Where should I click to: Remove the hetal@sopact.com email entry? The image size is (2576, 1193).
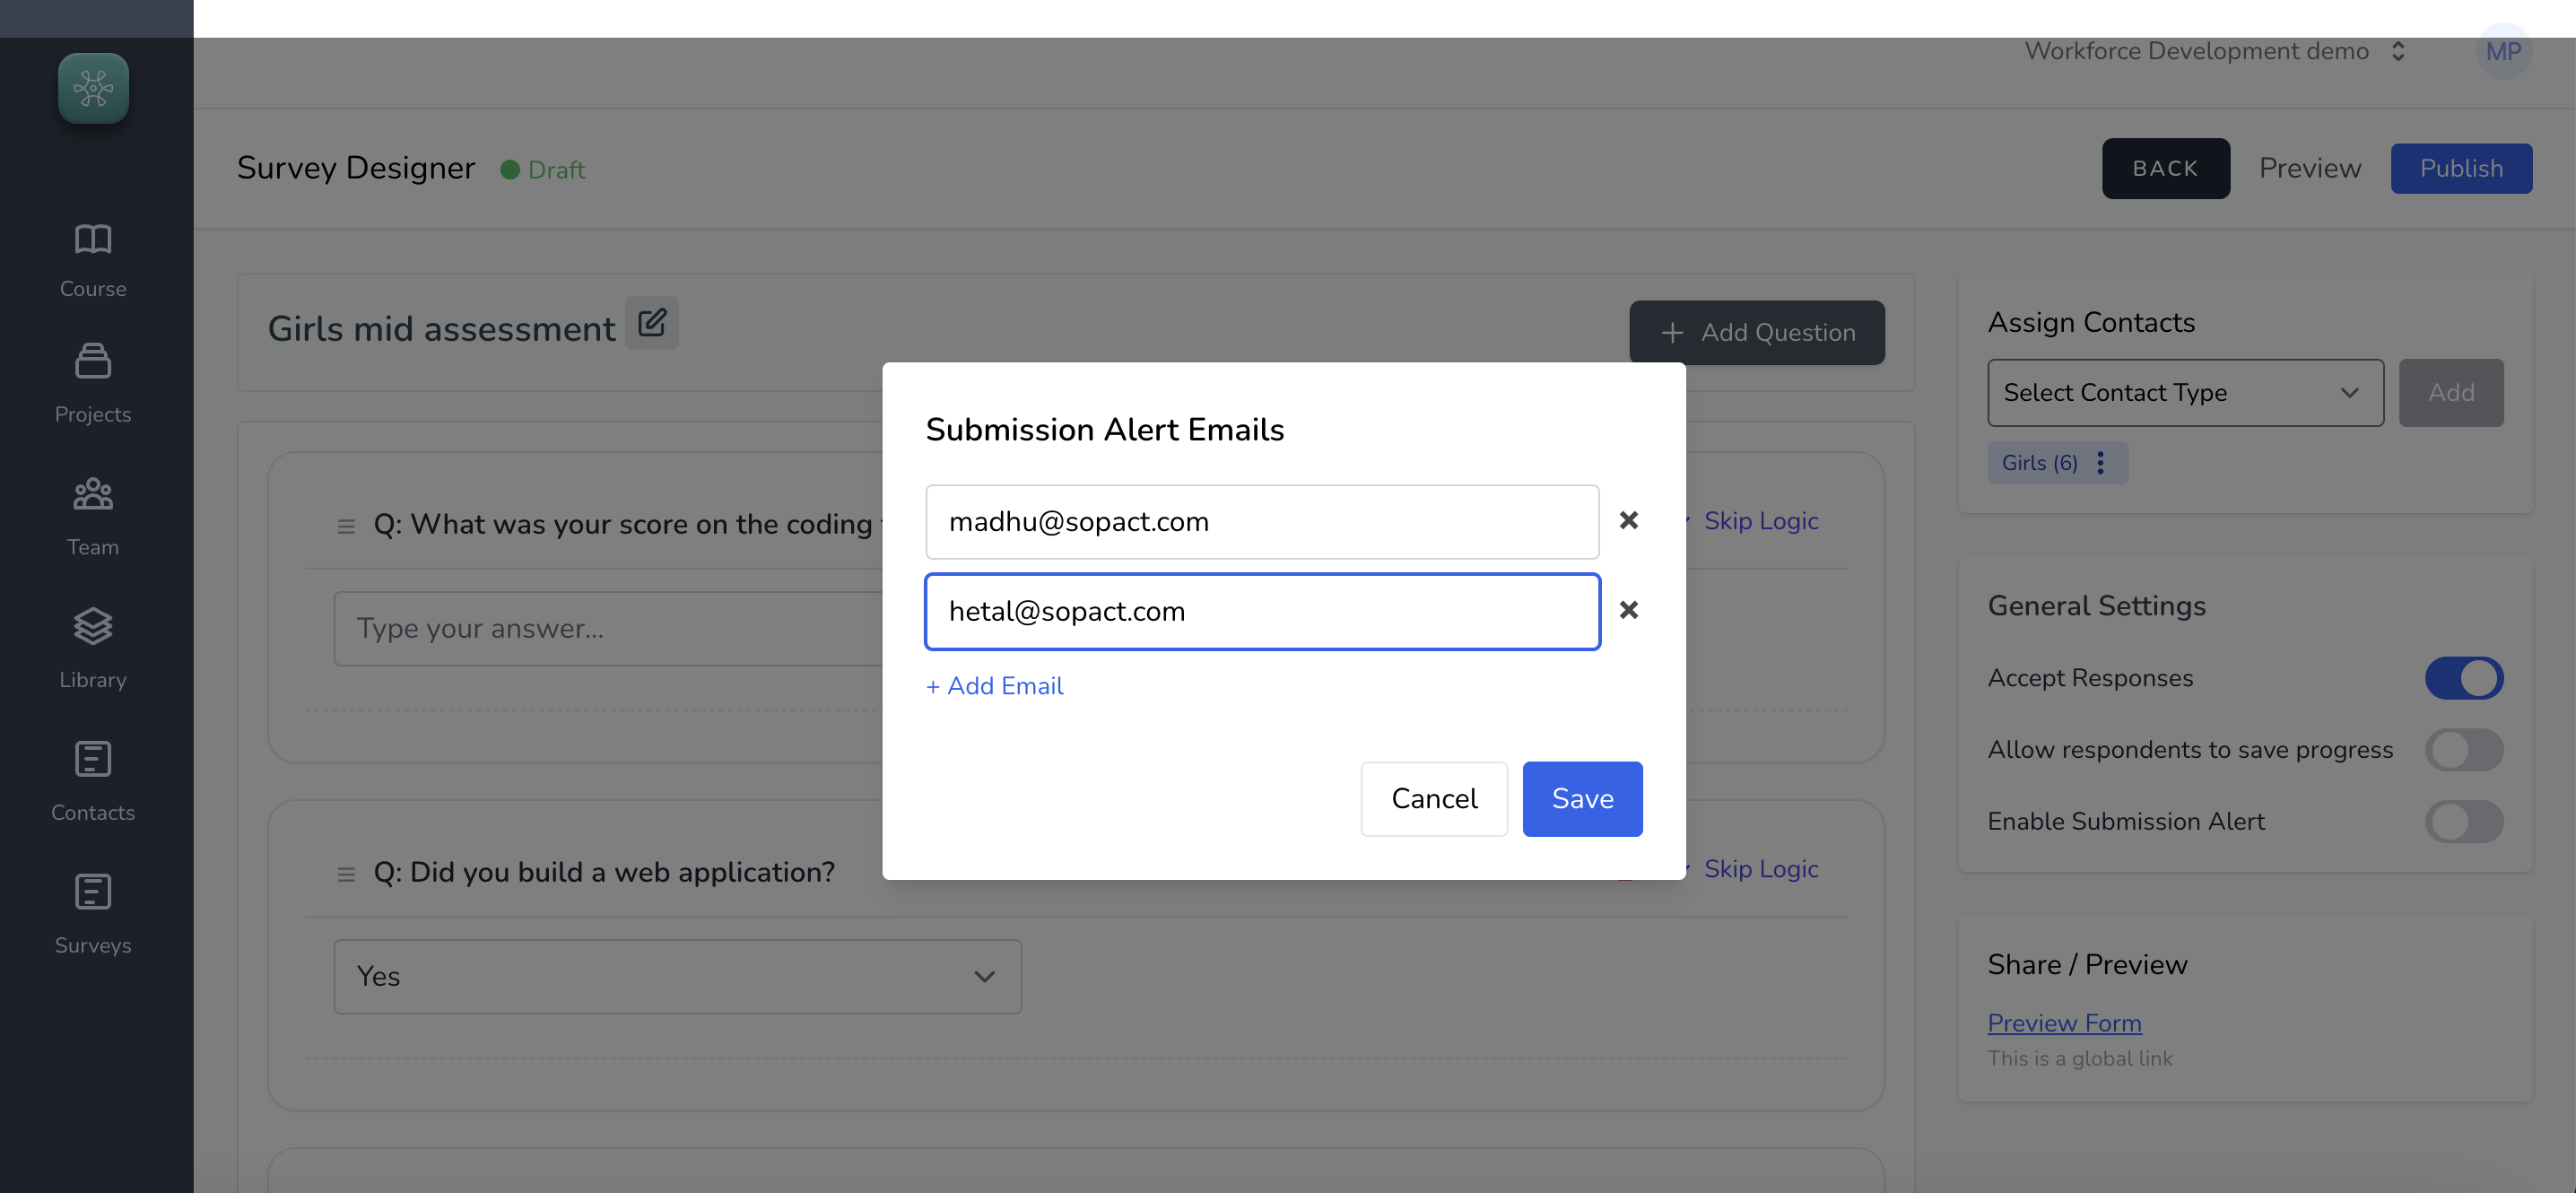click(1628, 610)
